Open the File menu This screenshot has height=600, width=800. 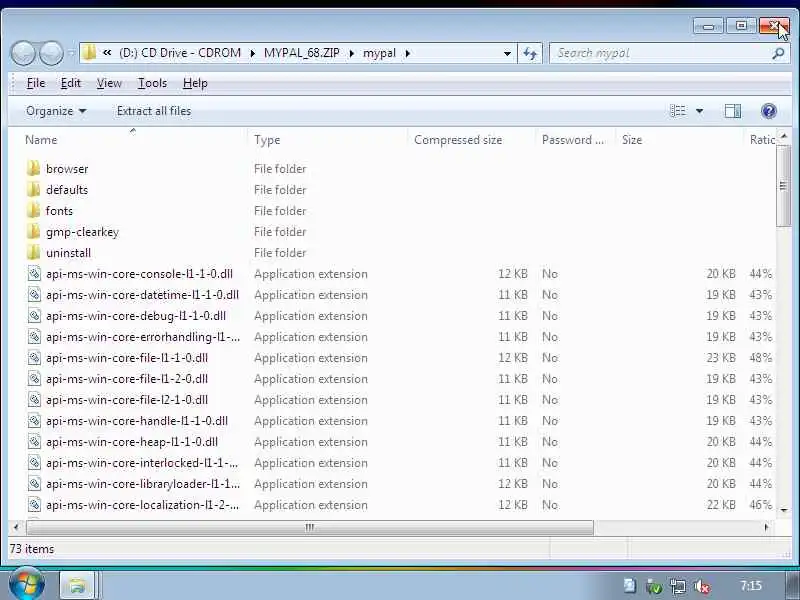tap(36, 83)
